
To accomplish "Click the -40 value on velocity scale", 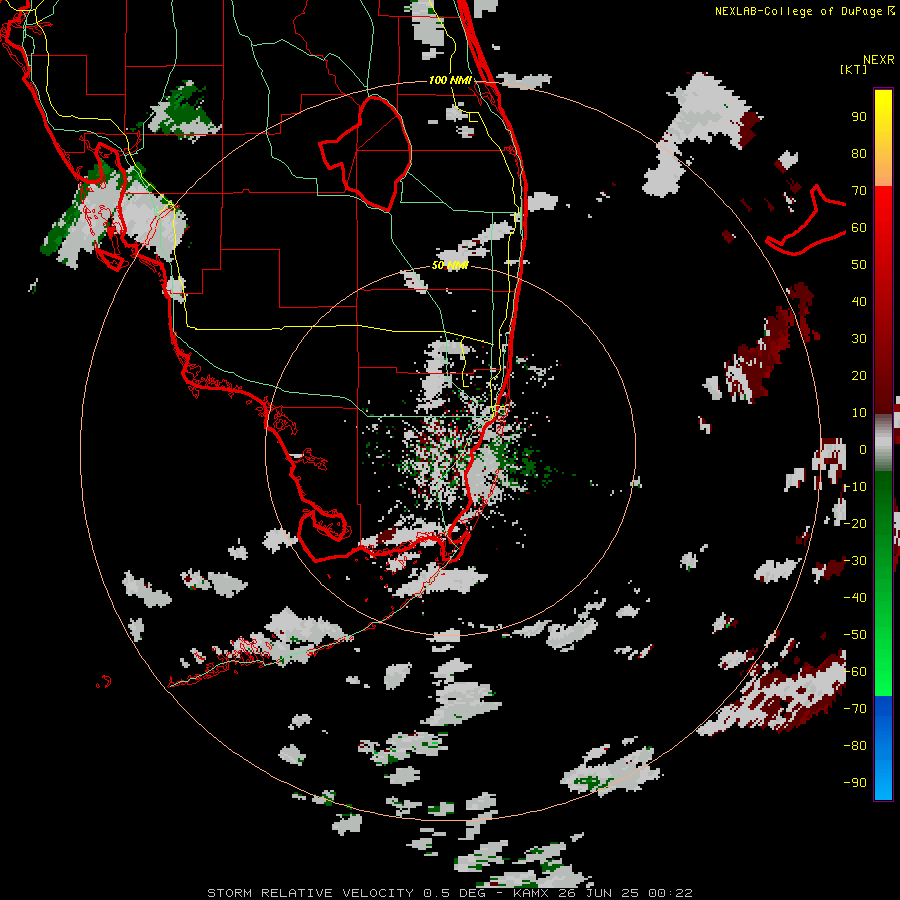I will [855, 598].
